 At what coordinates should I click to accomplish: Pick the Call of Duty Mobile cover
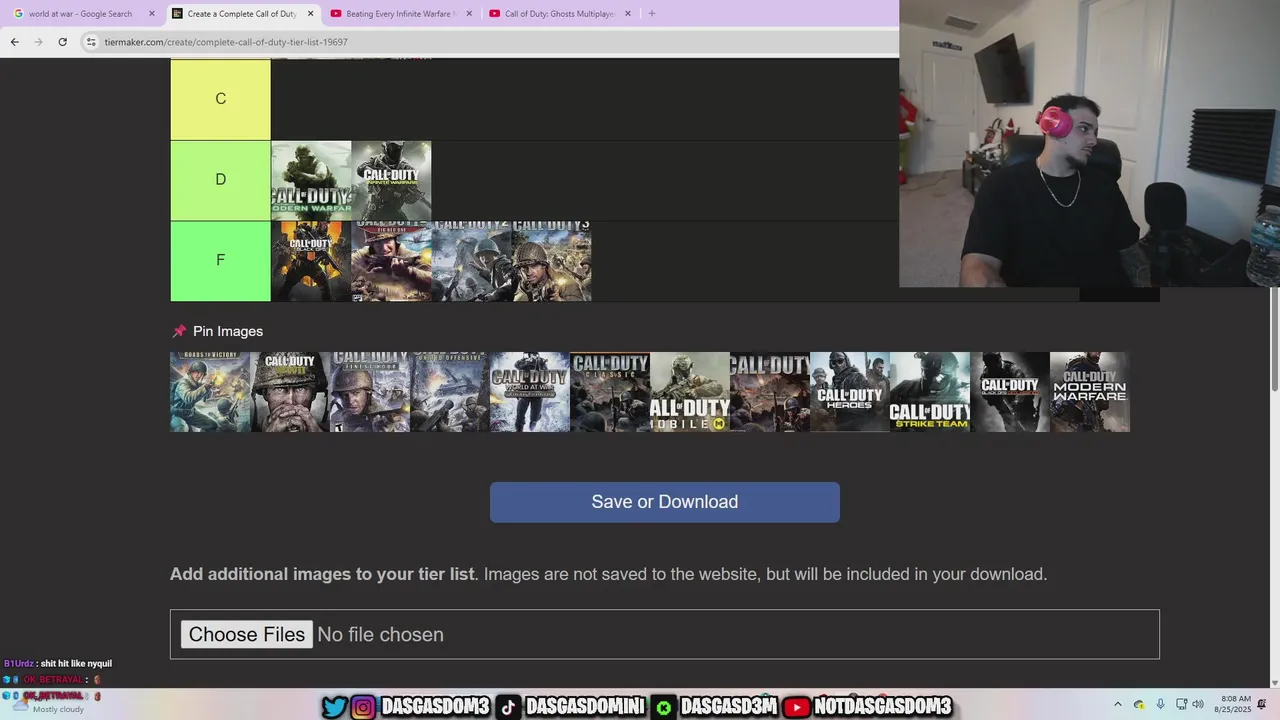(690, 392)
